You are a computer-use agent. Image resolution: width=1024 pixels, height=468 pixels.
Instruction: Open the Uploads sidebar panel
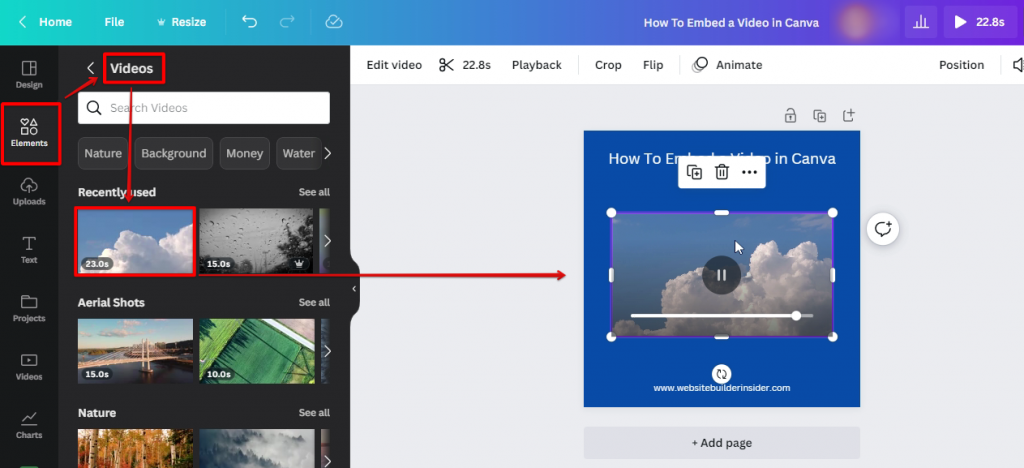pos(29,191)
